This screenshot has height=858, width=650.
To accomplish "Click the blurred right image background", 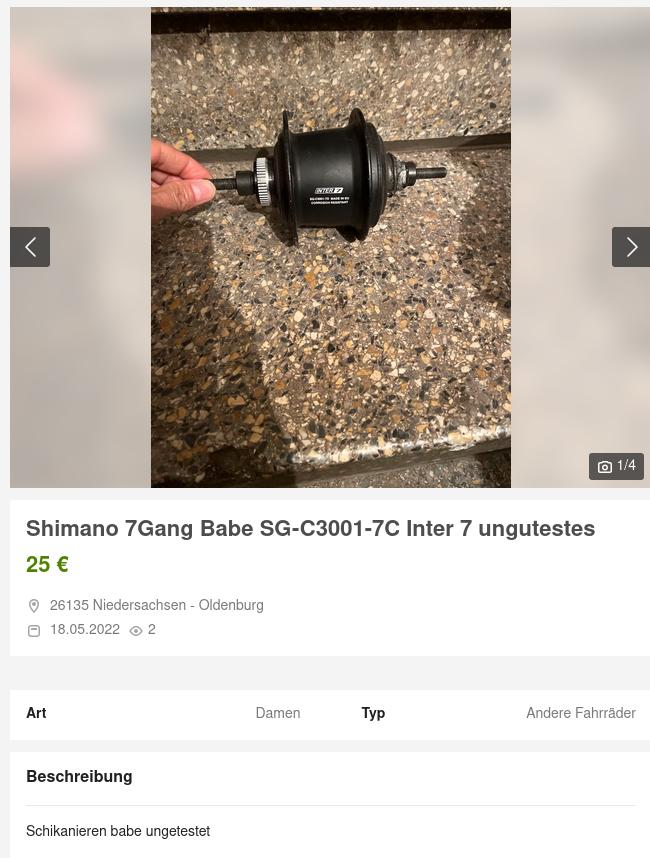I will pos(581,137).
